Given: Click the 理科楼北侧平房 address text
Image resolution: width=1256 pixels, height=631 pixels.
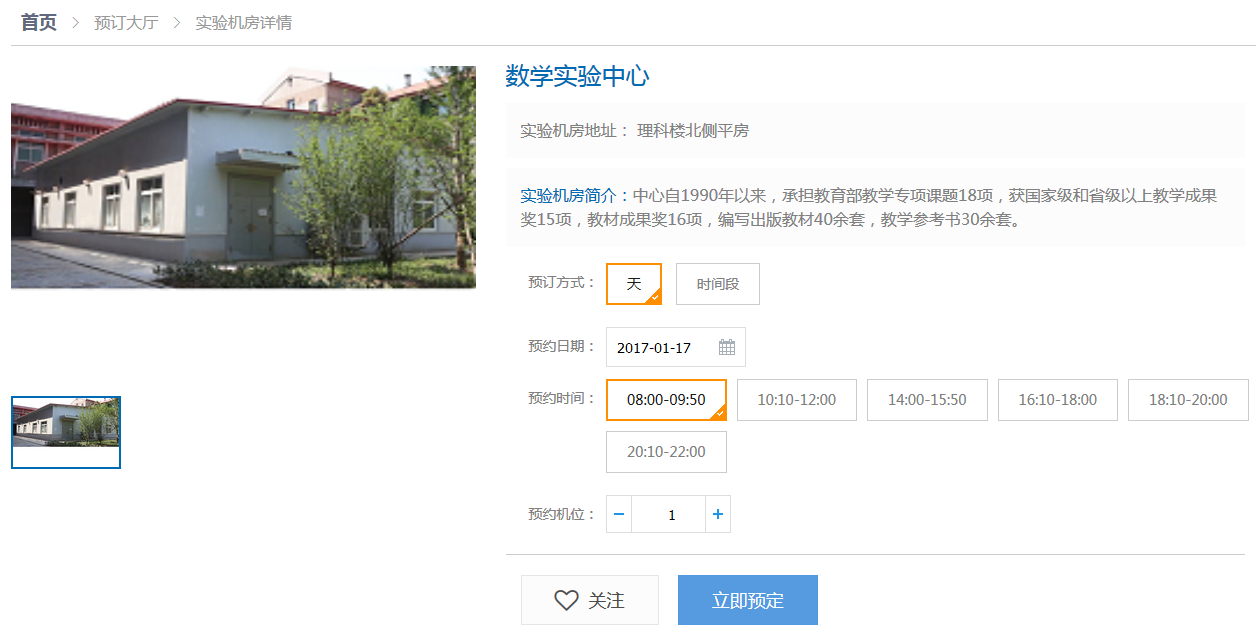Looking at the screenshot, I should [x=693, y=131].
